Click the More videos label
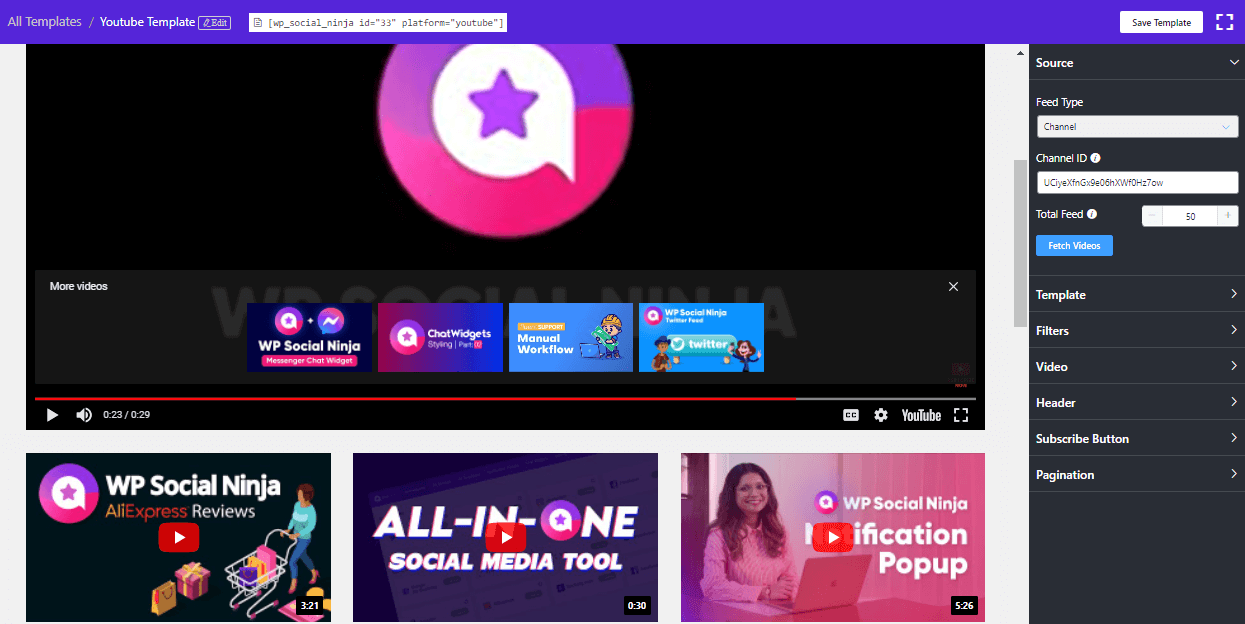The width and height of the screenshot is (1245, 624). [79, 286]
